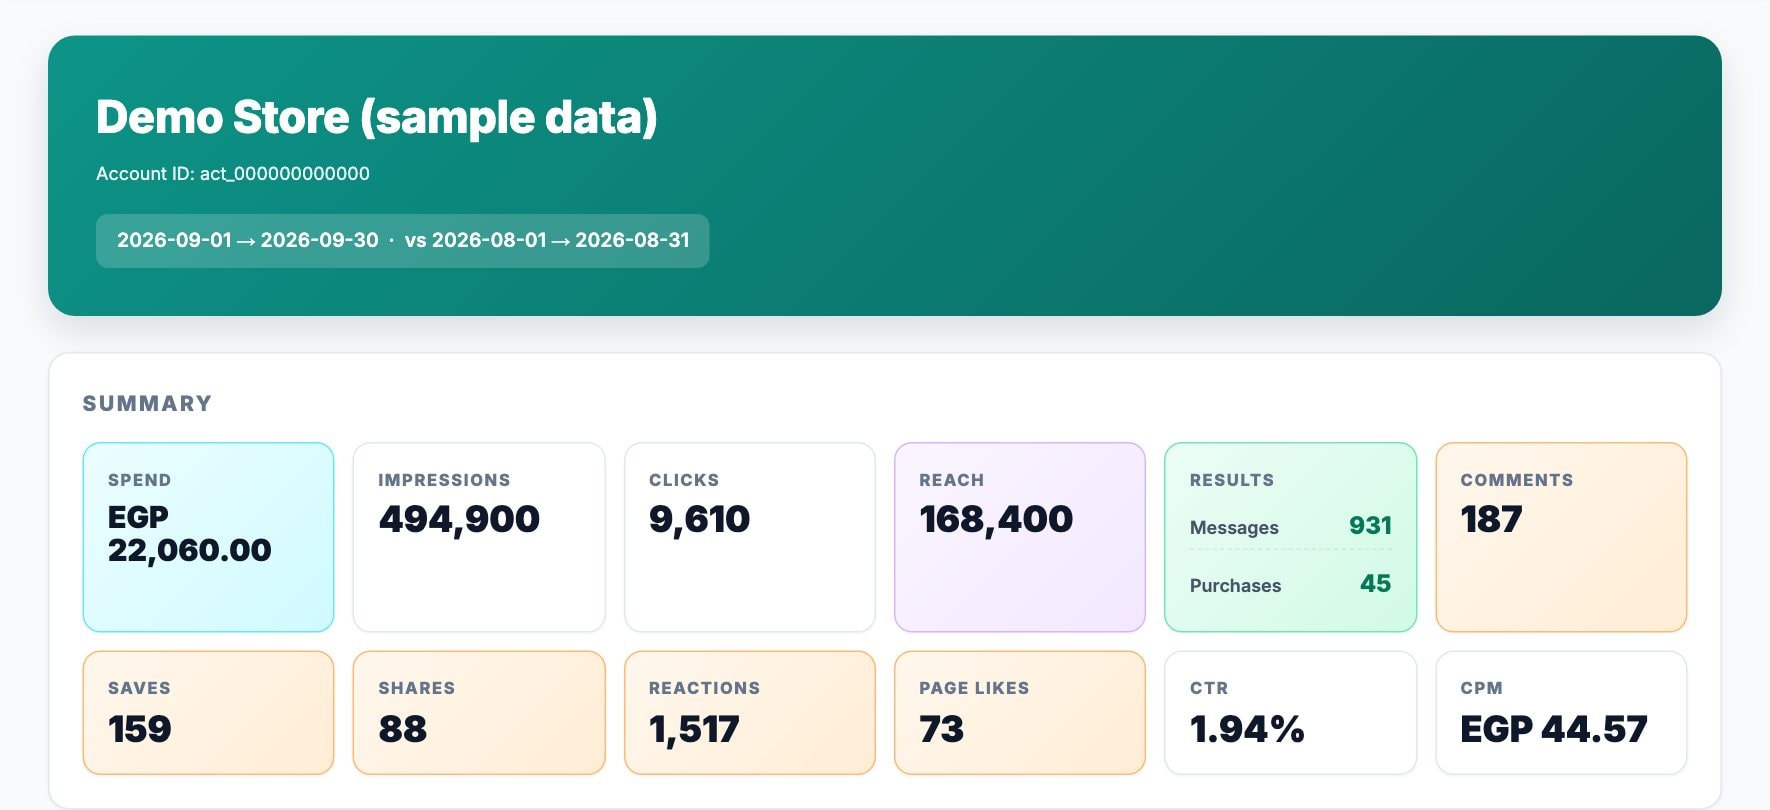
Task: Open the CTR 1.94% card
Action: (1290, 713)
